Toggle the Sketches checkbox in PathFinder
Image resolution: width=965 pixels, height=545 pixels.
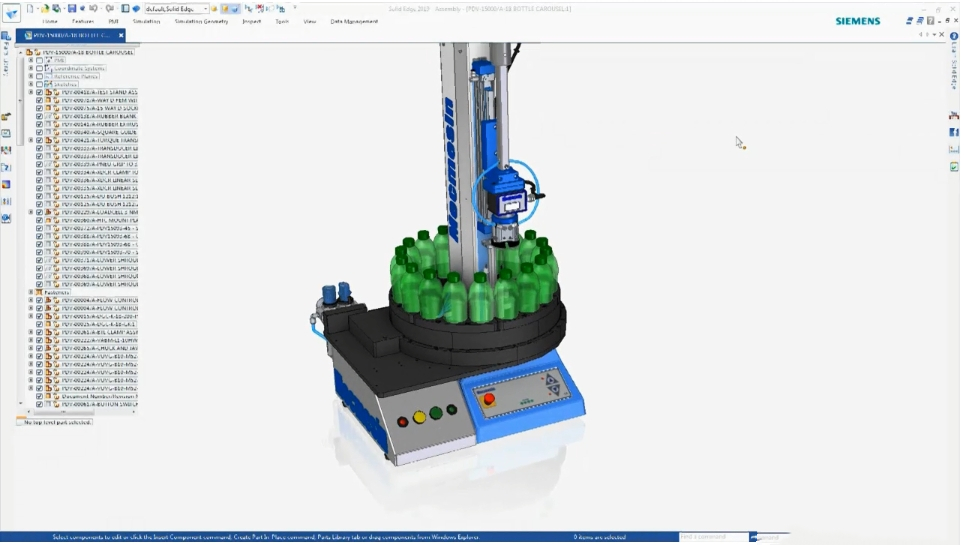tap(40, 84)
